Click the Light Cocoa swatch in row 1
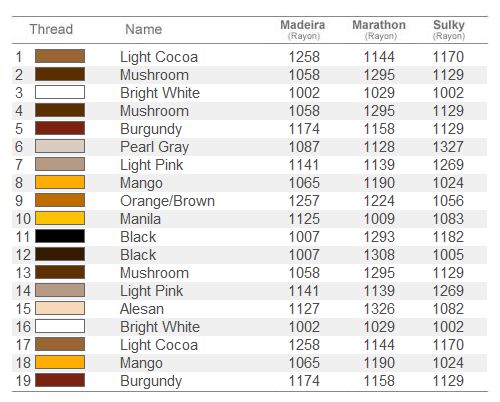The height and width of the screenshot is (402, 500). (x=60, y=56)
